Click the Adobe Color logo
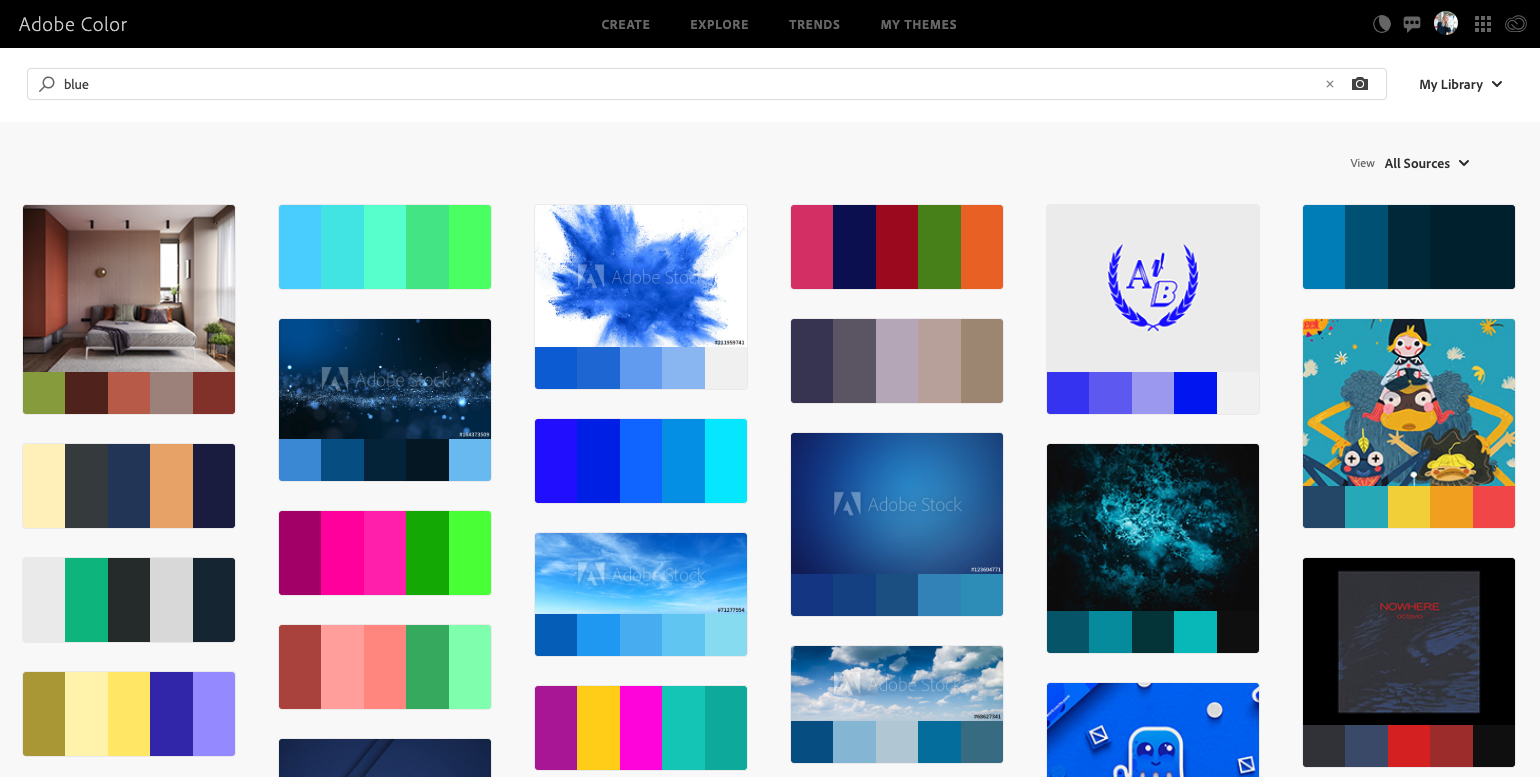1540x777 pixels. (73, 24)
